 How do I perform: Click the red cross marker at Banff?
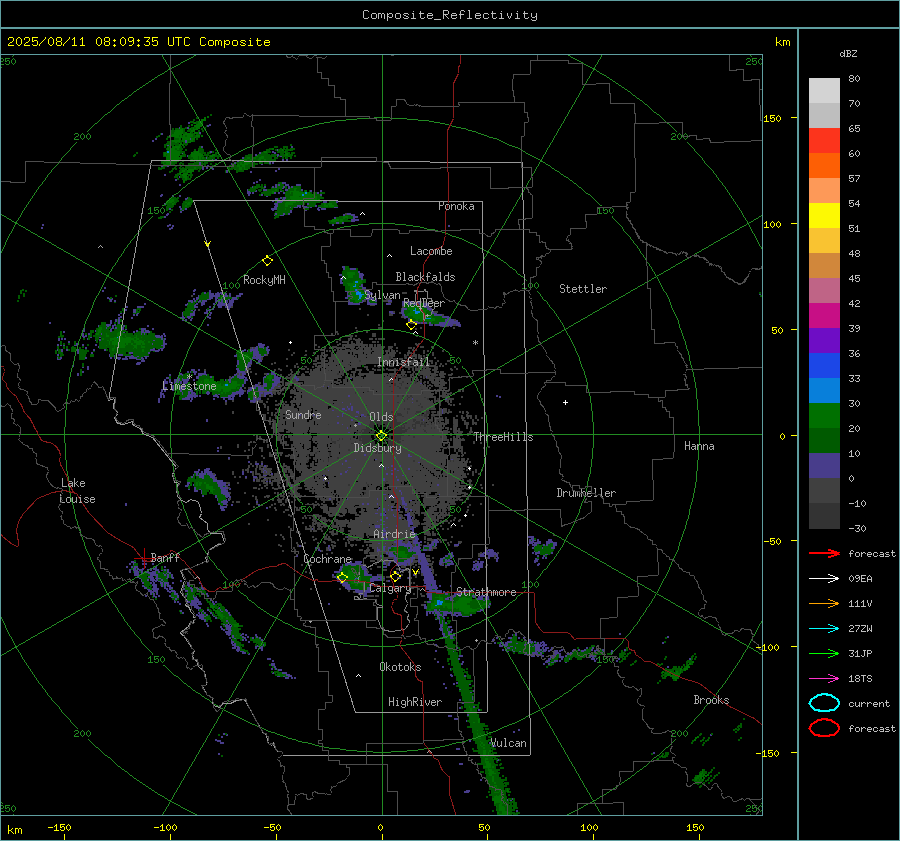(x=143, y=559)
